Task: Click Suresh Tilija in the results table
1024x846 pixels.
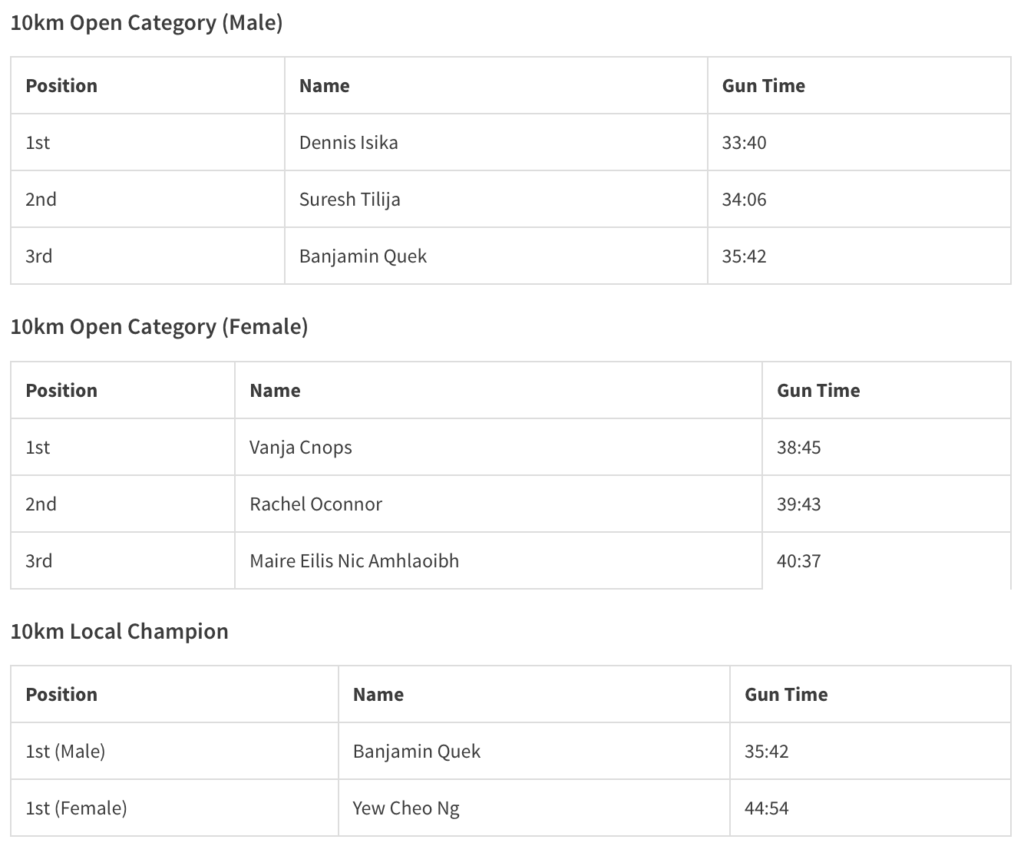Action: point(350,200)
